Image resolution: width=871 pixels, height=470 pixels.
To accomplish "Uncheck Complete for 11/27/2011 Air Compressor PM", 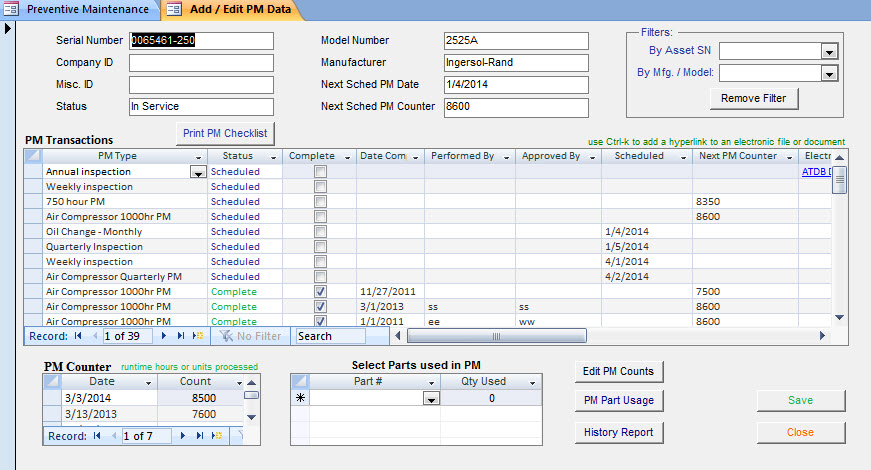I will click(x=320, y=292).
